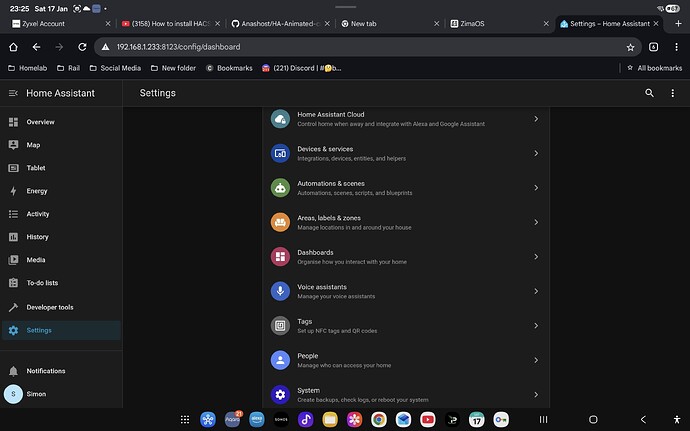Expand Dashboards row chevron

click(x=536, y=257)
